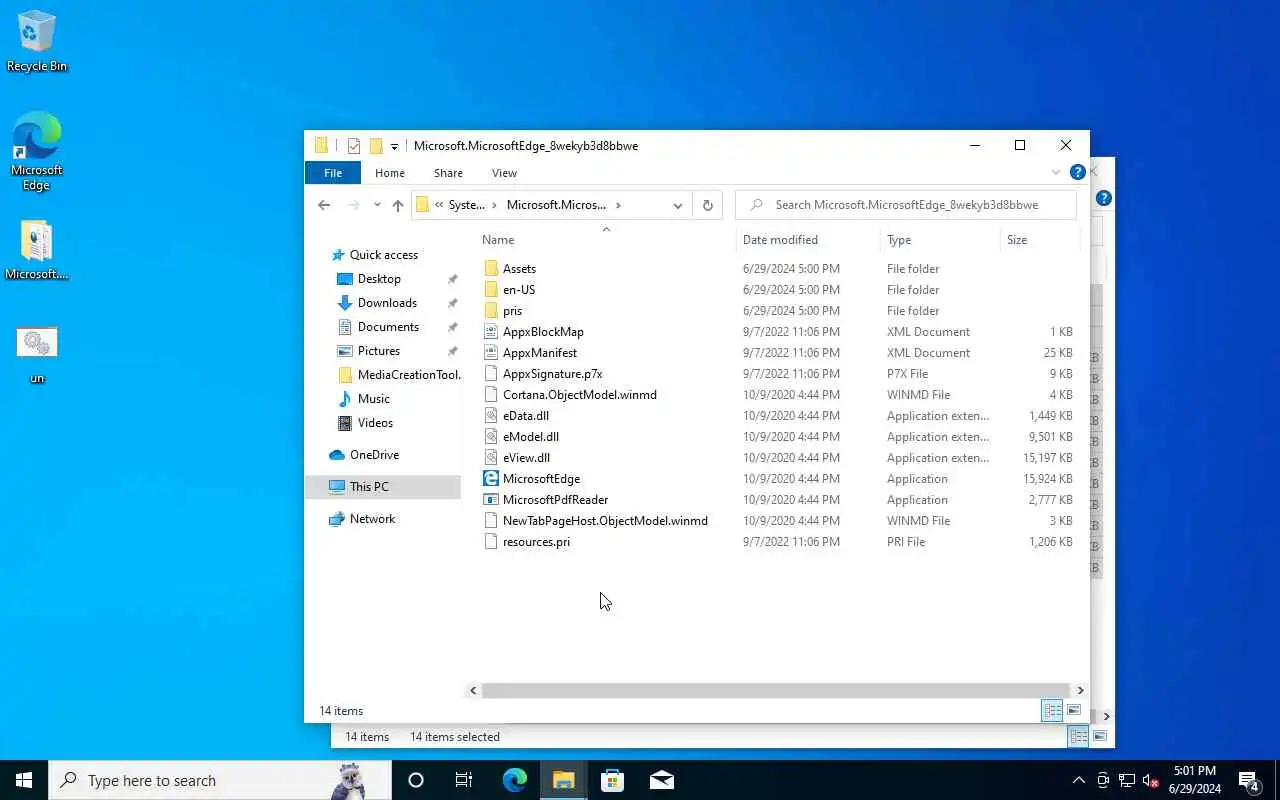Select the AppxManifest XML file

539,353
